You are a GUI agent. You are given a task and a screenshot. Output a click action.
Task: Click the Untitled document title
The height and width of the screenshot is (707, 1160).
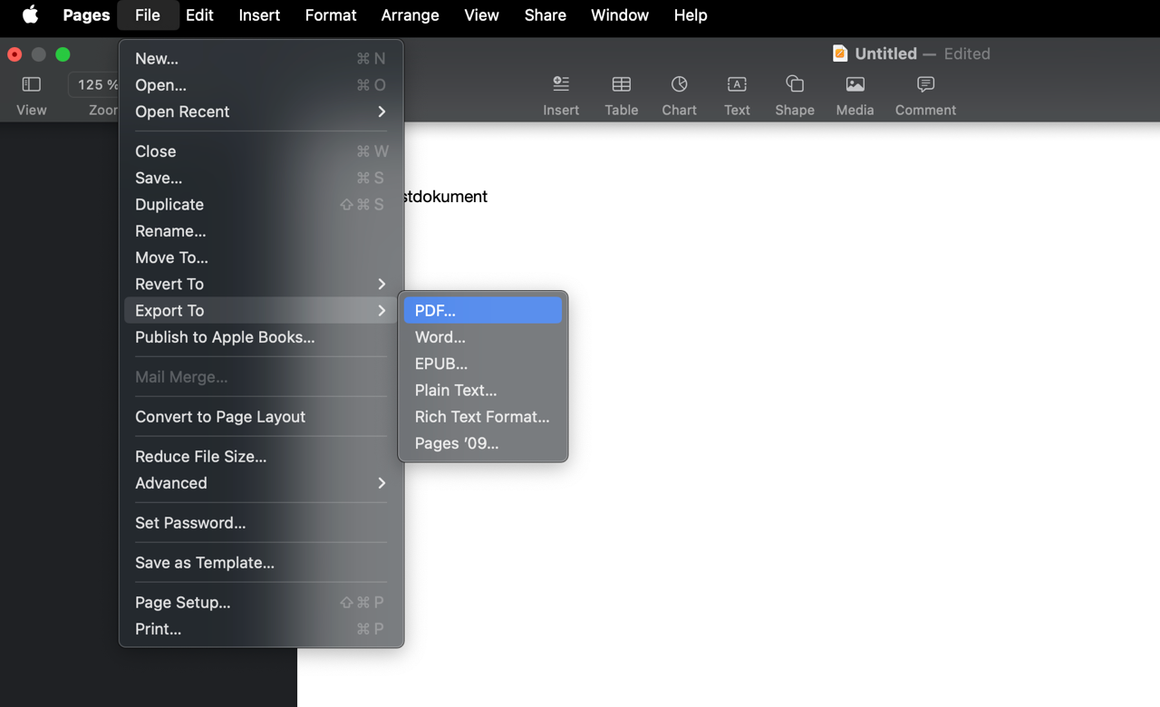(886, 54)
